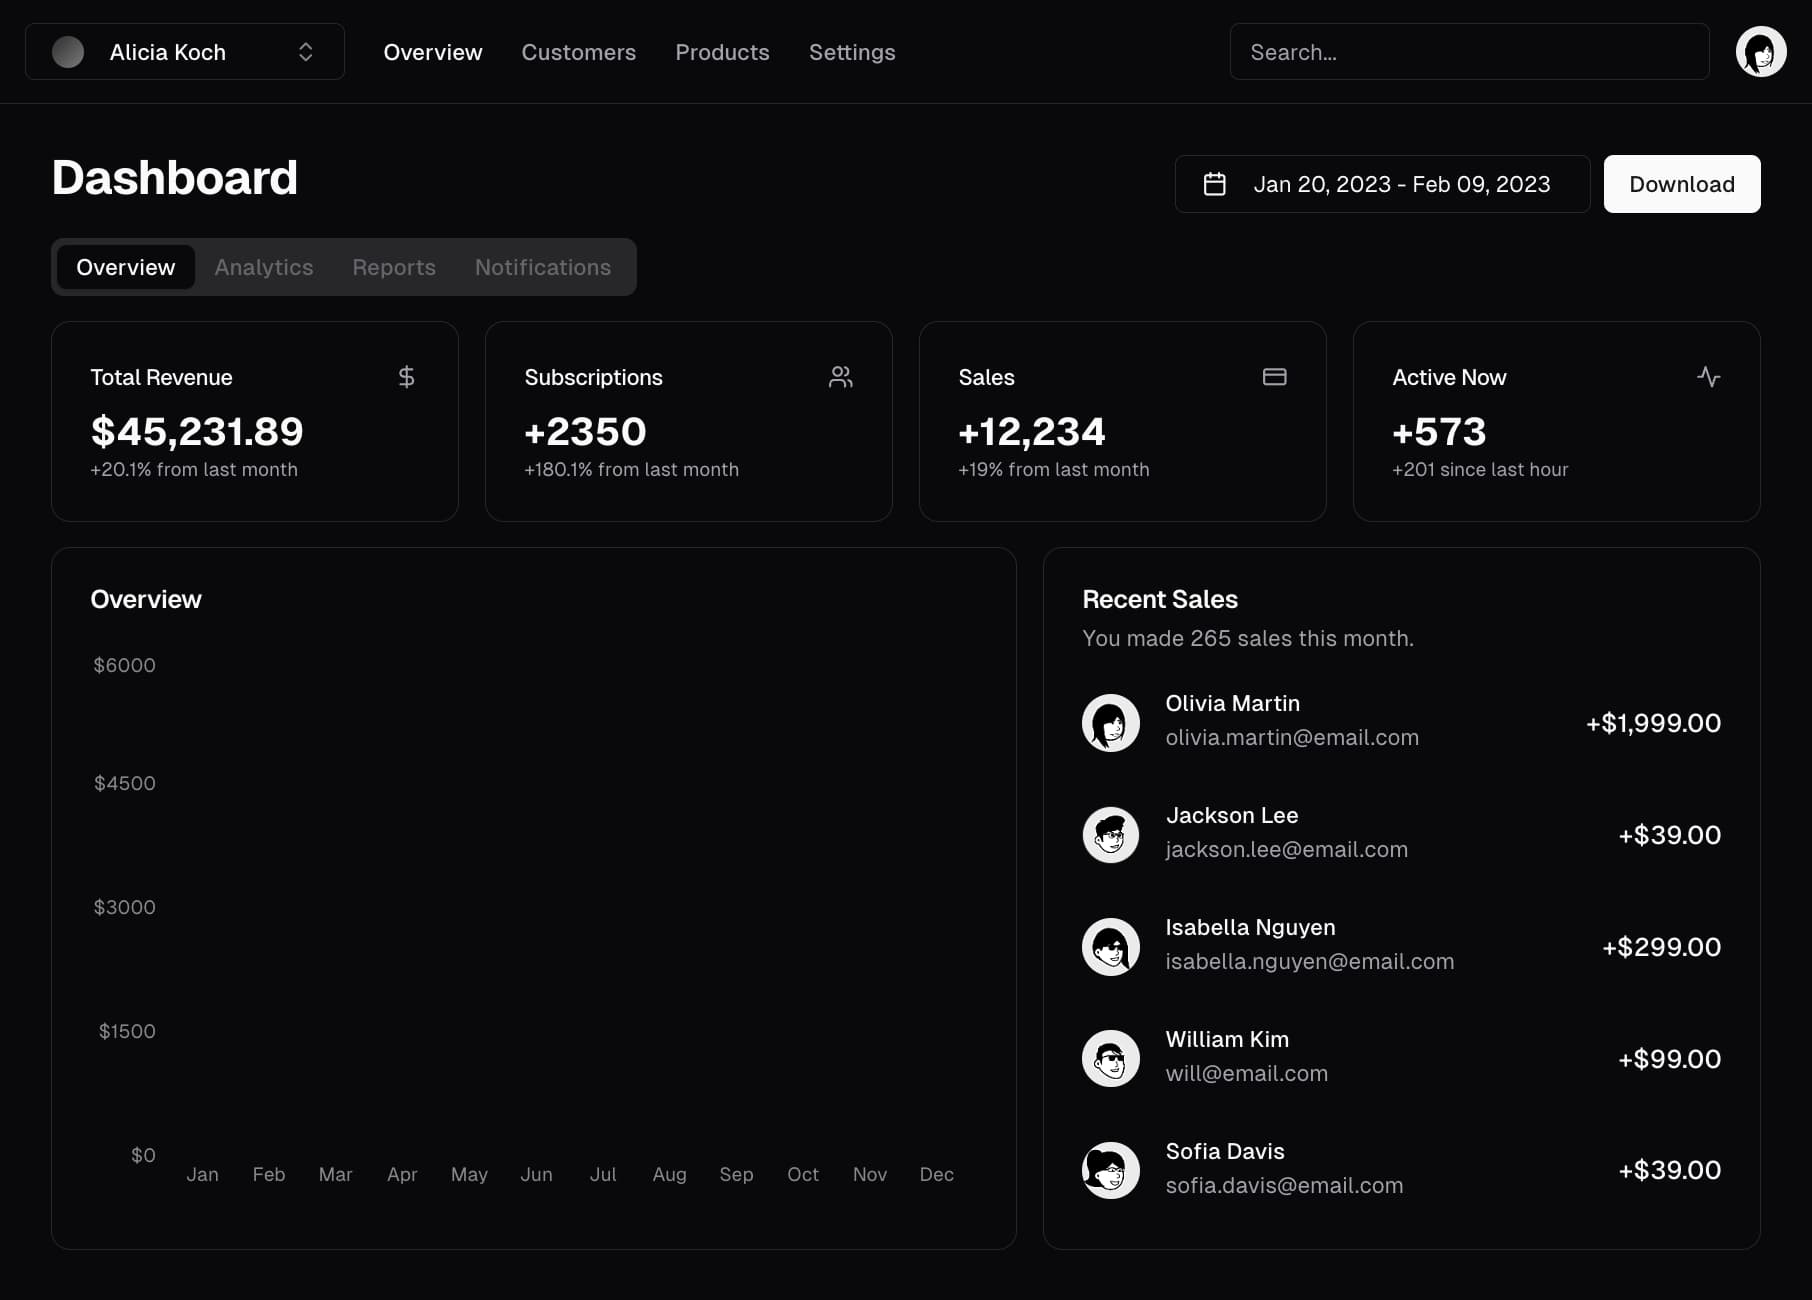Open the Alicia Koch team switcher
The width and height of the screenshot is (1812, 1300).
coord(168,52)
